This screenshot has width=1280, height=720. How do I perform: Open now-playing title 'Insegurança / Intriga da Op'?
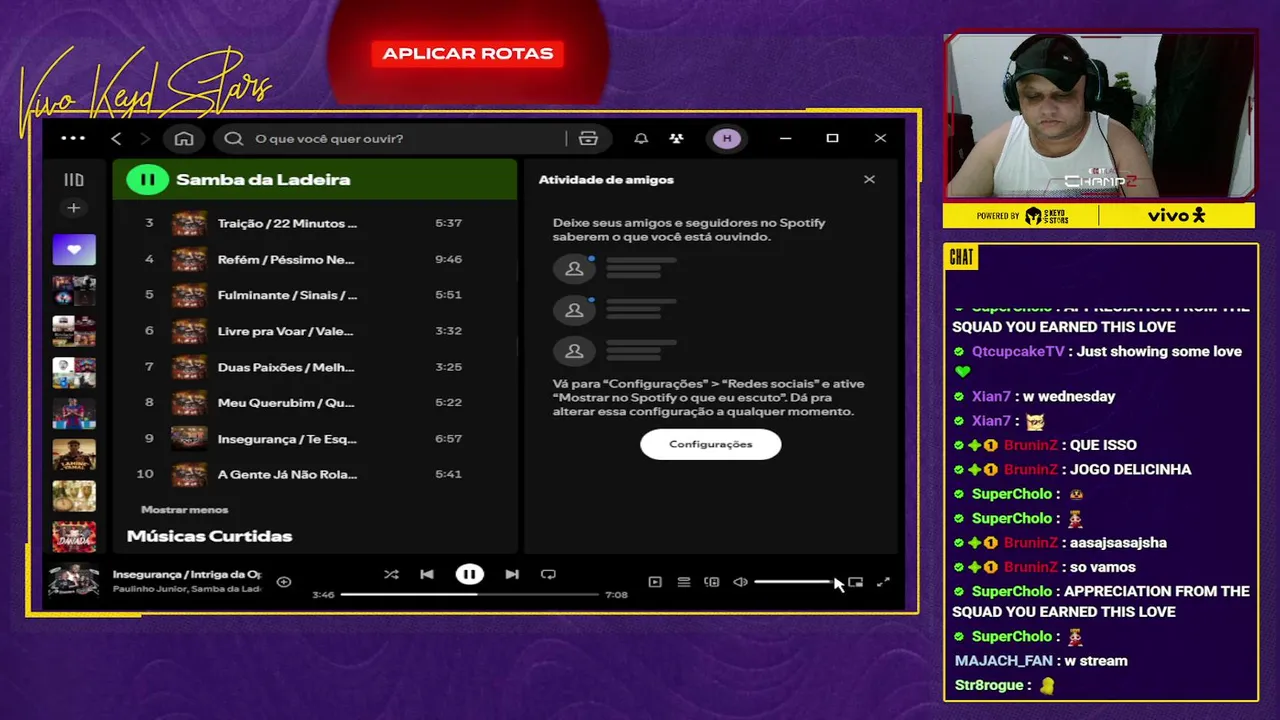click(x=187, y=574)
